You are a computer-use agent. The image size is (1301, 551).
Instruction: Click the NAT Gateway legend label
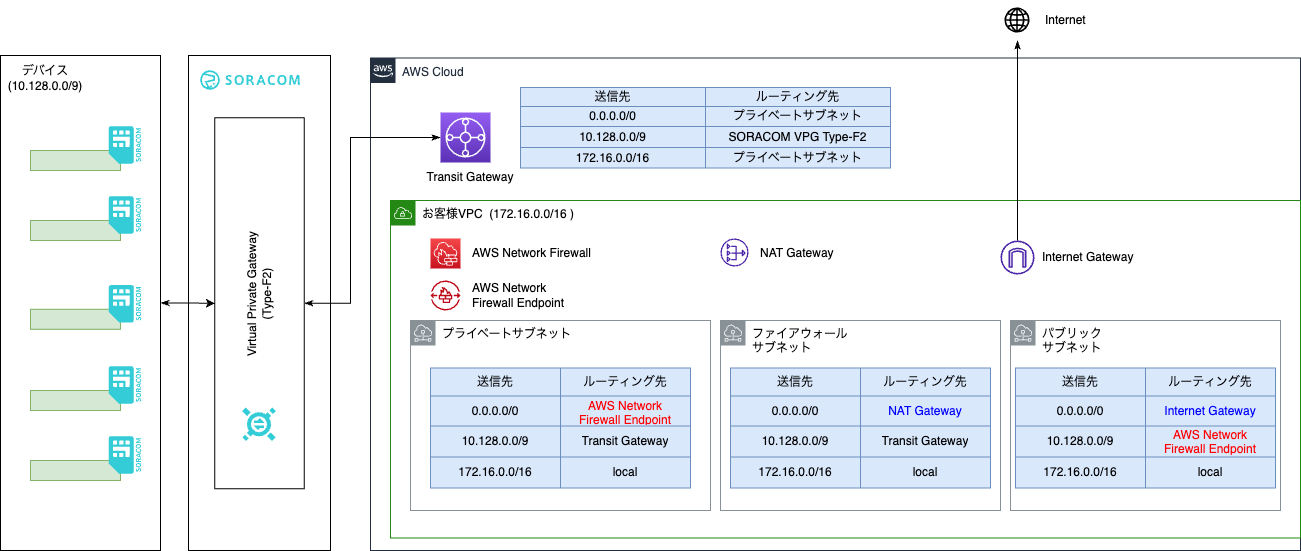pos(796,253)
